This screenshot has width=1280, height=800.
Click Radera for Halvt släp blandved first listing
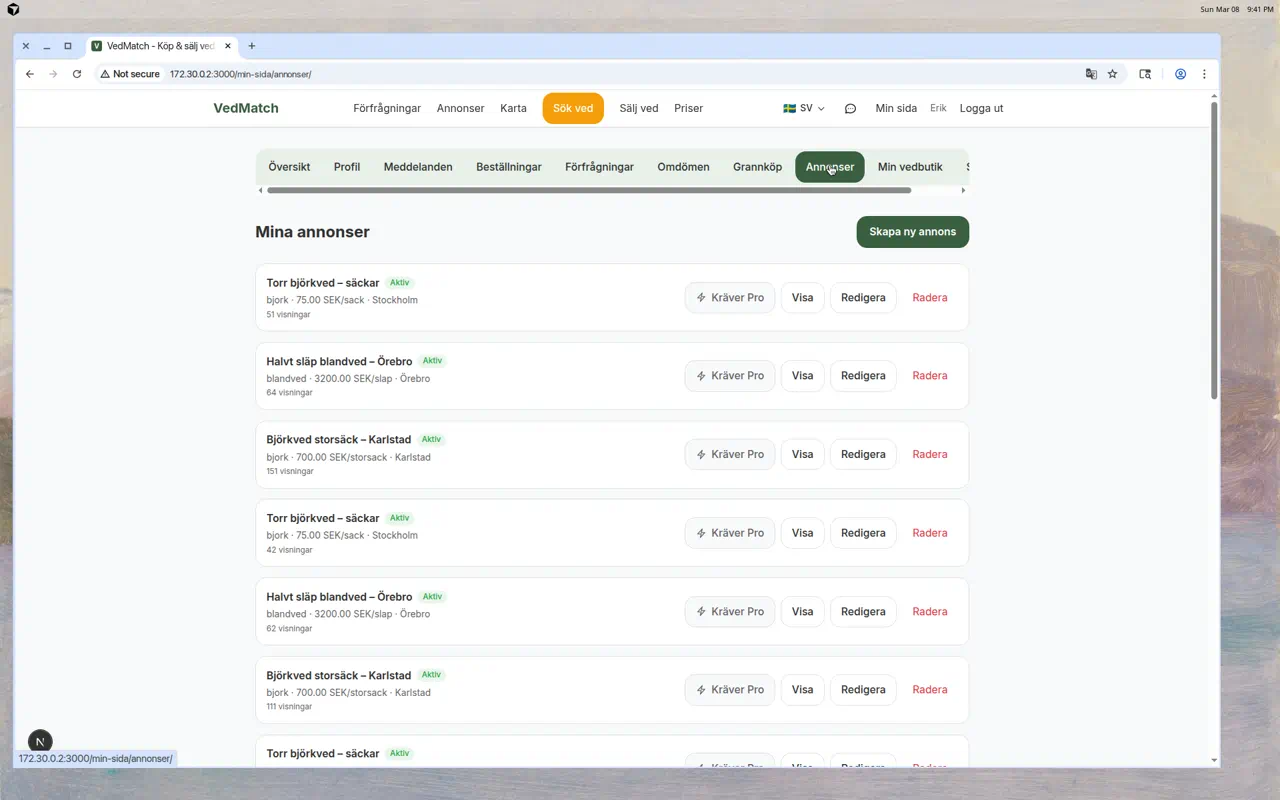coord(929,376)
